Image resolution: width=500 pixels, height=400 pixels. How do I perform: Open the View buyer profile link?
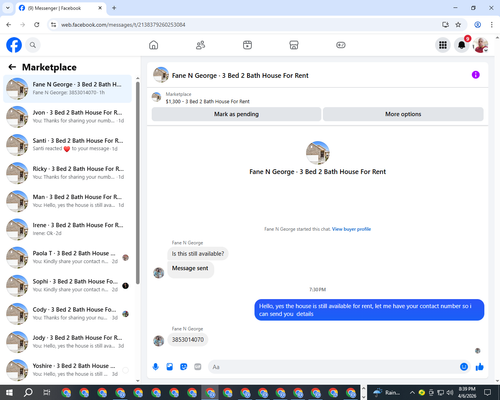351,229
